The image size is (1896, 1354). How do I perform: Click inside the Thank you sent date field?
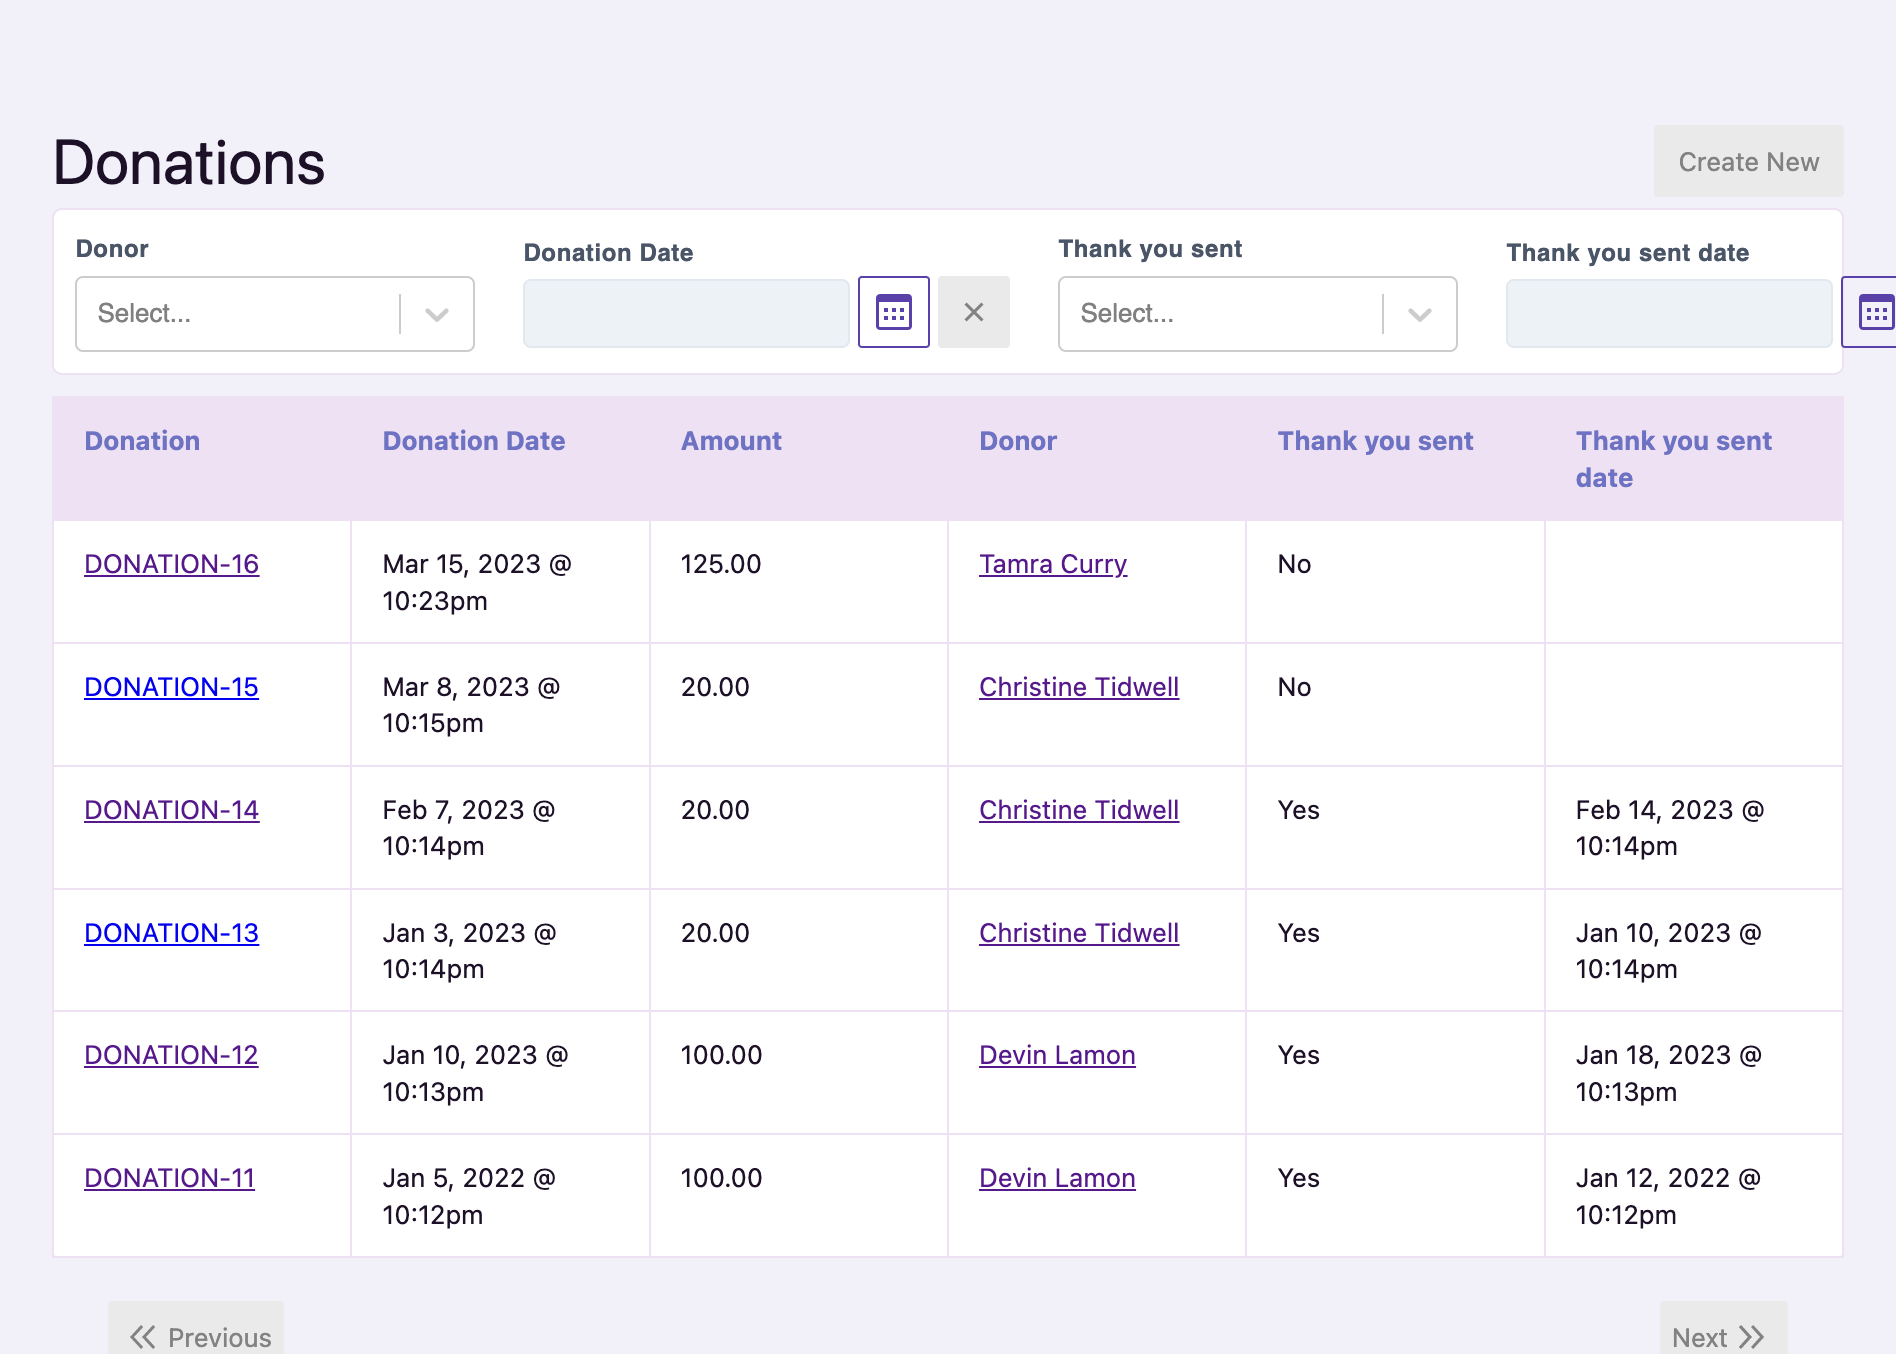click(x=1668, y=312)
